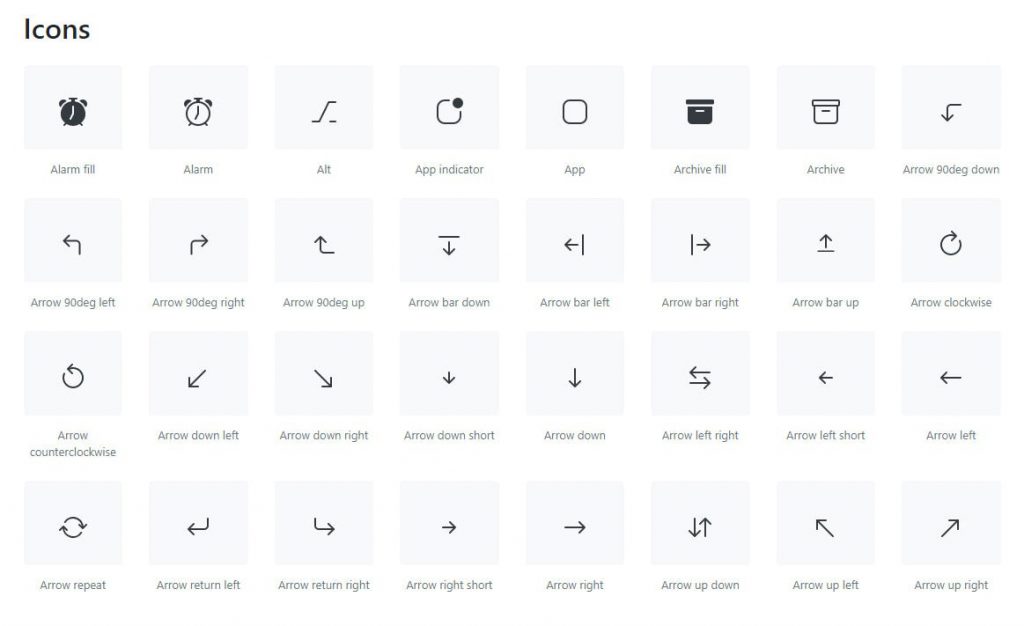
Task: Select the Arrow up left icon
Action: tap(825, 527)
